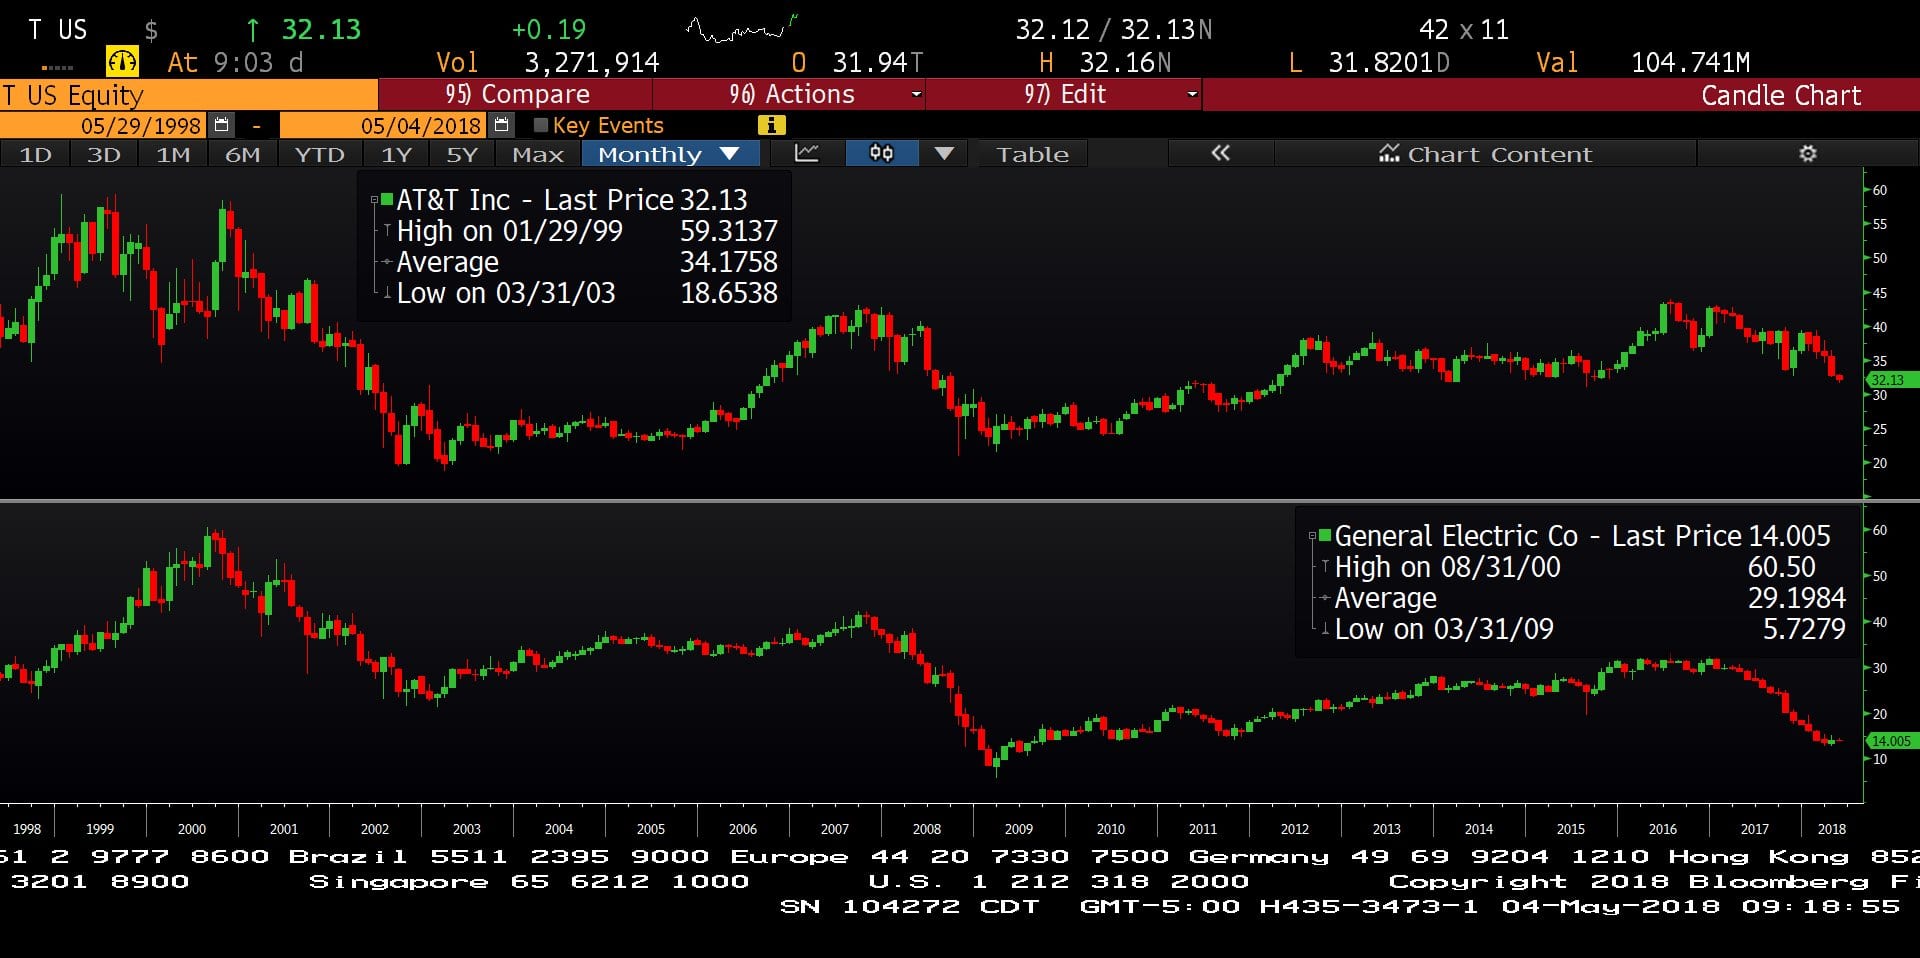Viewport: 1920px width, 958px height.
Task: Click the +0.19 price change value
Action: (549, 30)
